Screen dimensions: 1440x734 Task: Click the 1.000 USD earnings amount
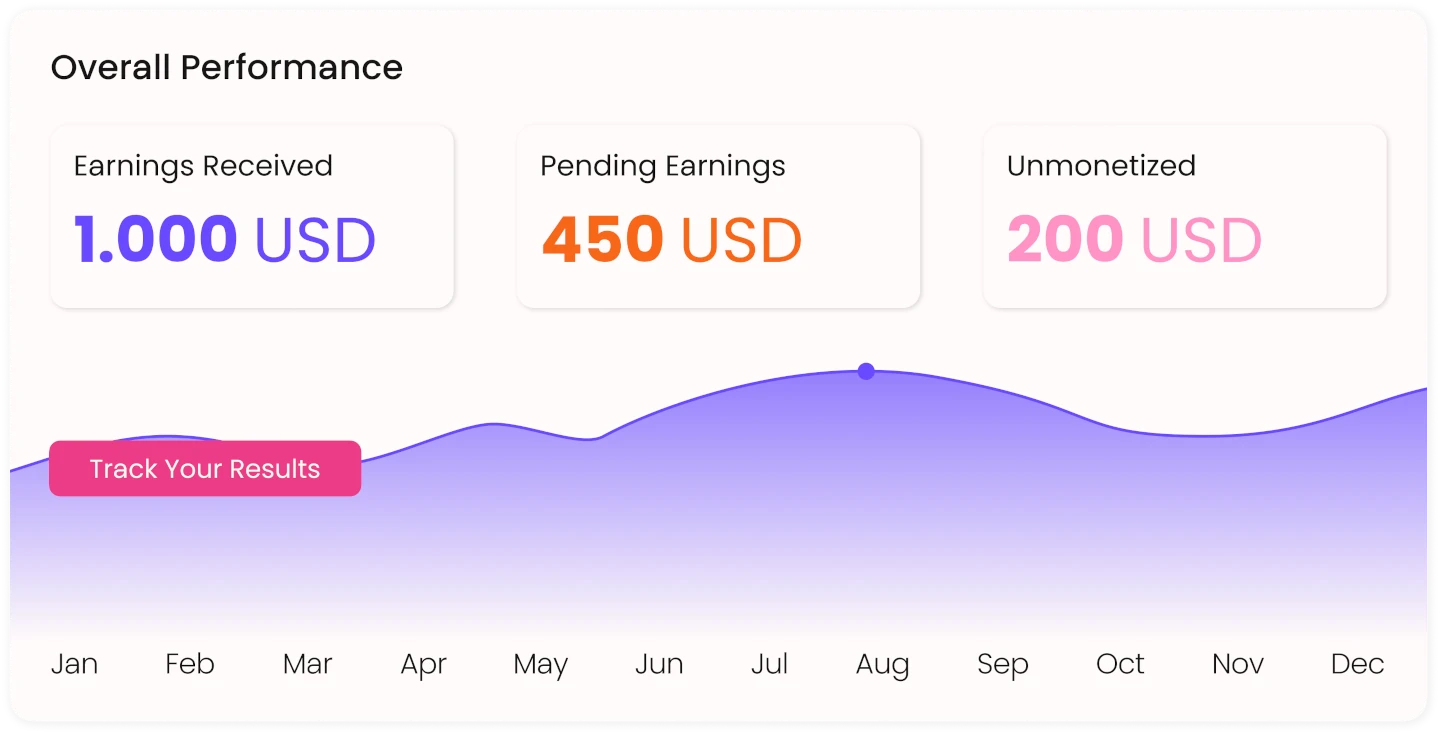225,240
